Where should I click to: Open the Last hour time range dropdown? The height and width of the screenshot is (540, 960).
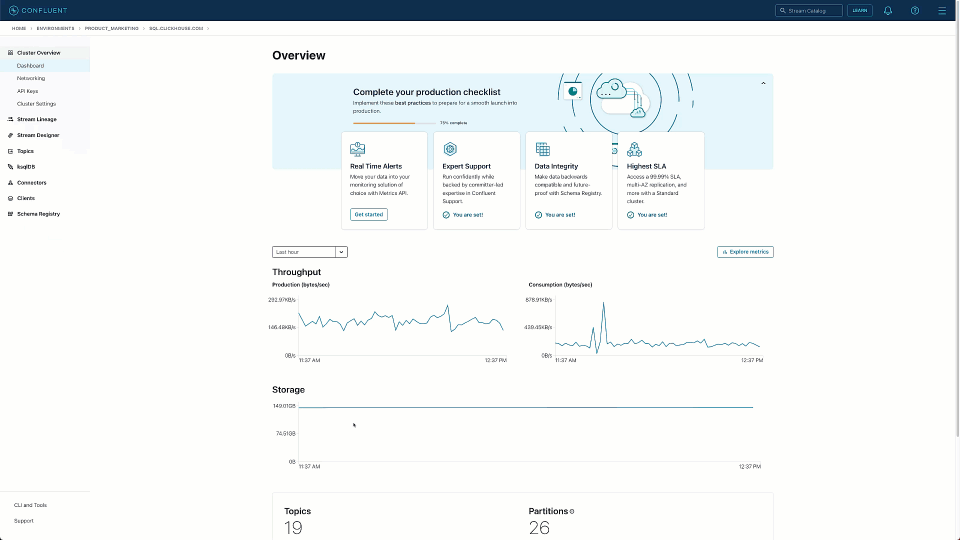(310, 252)
